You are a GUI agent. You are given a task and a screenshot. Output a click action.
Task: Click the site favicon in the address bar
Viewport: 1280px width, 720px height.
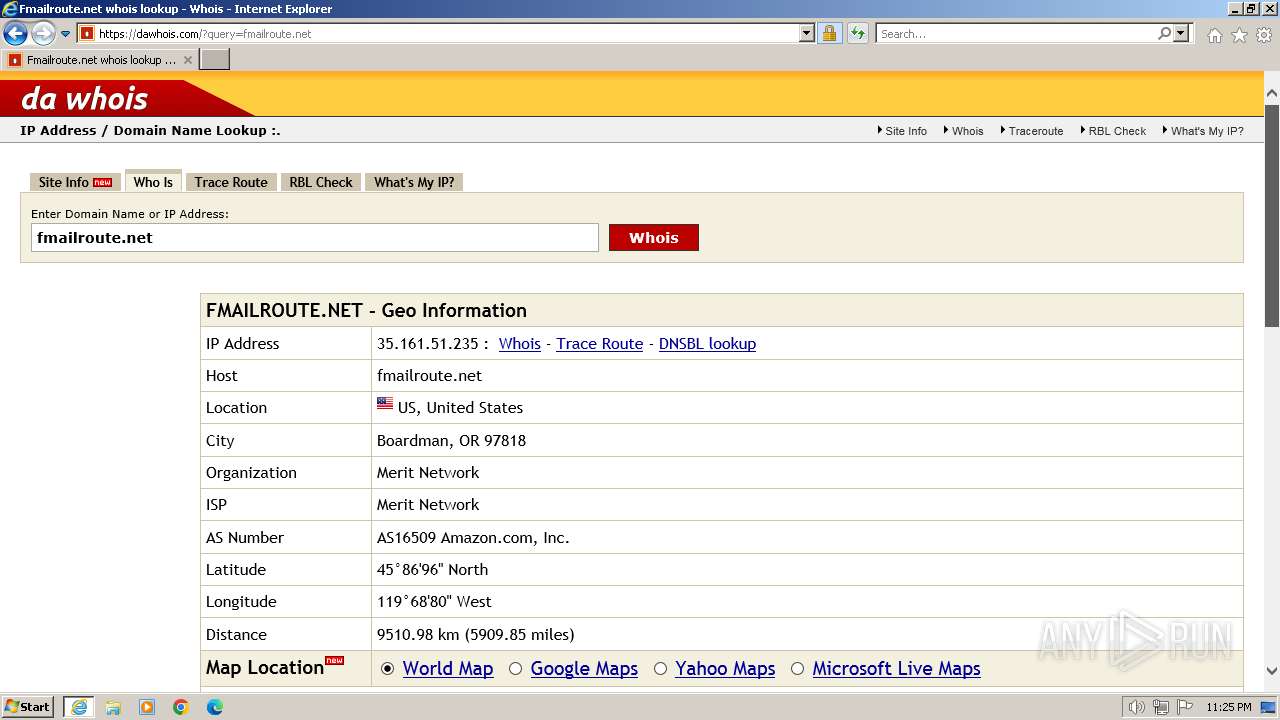[87, 33]
